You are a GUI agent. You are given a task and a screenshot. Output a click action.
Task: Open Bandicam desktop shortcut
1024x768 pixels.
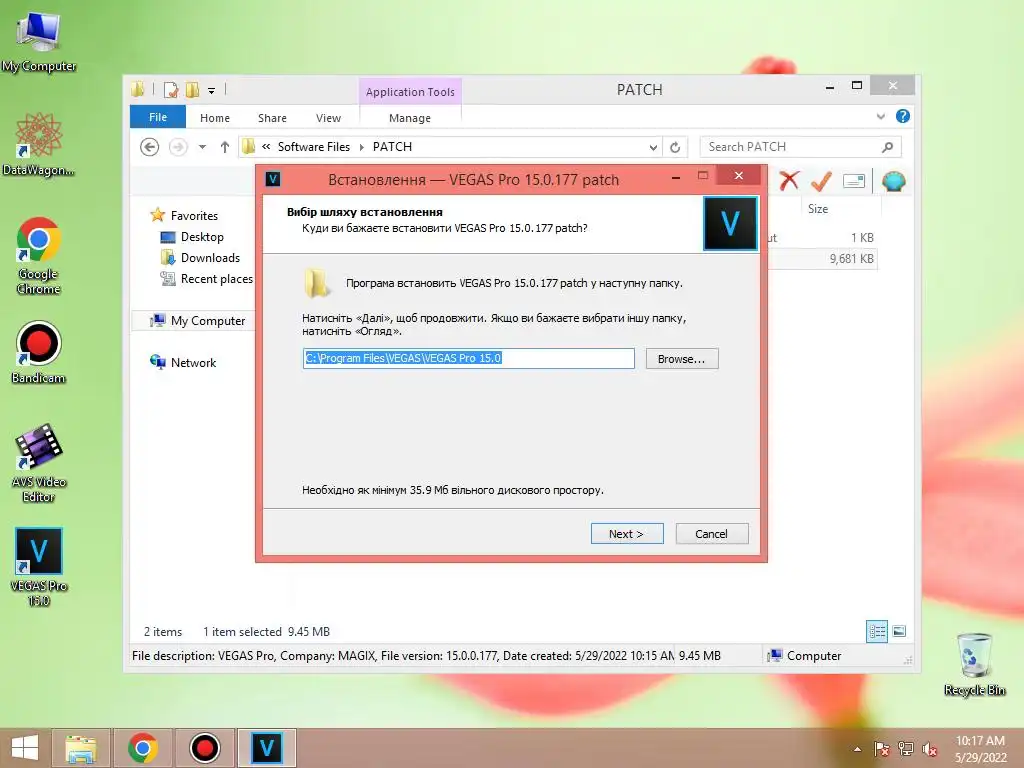pyautogui.click(x=39, y=352)
